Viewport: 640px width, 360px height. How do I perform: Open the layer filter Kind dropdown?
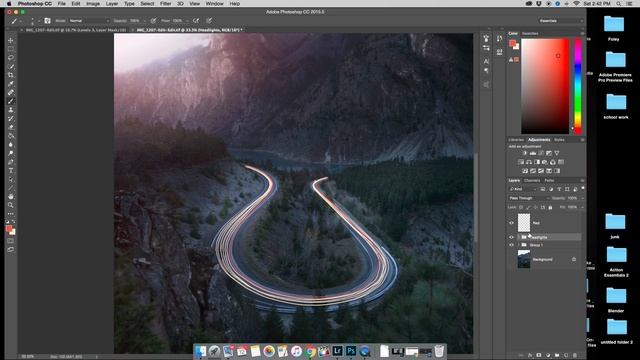click(x=522, y=189)
